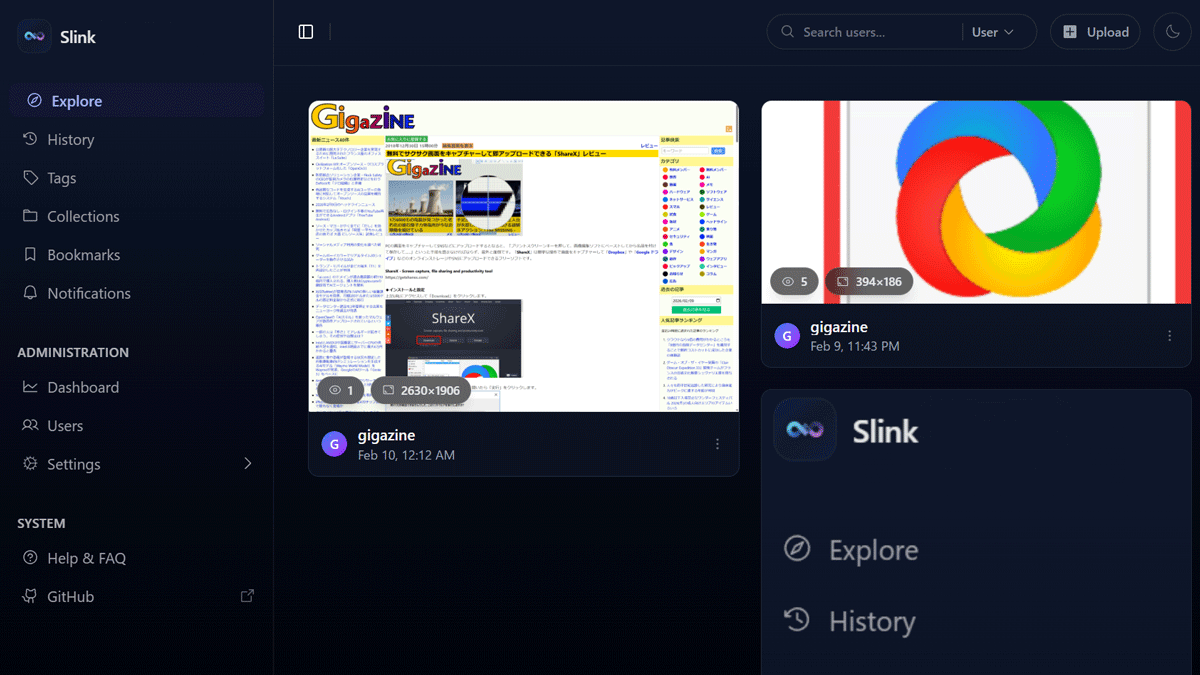Switch to dark mode via moon icon
The height and width of the screenshot is (675, 1200).
[1173, 32]
